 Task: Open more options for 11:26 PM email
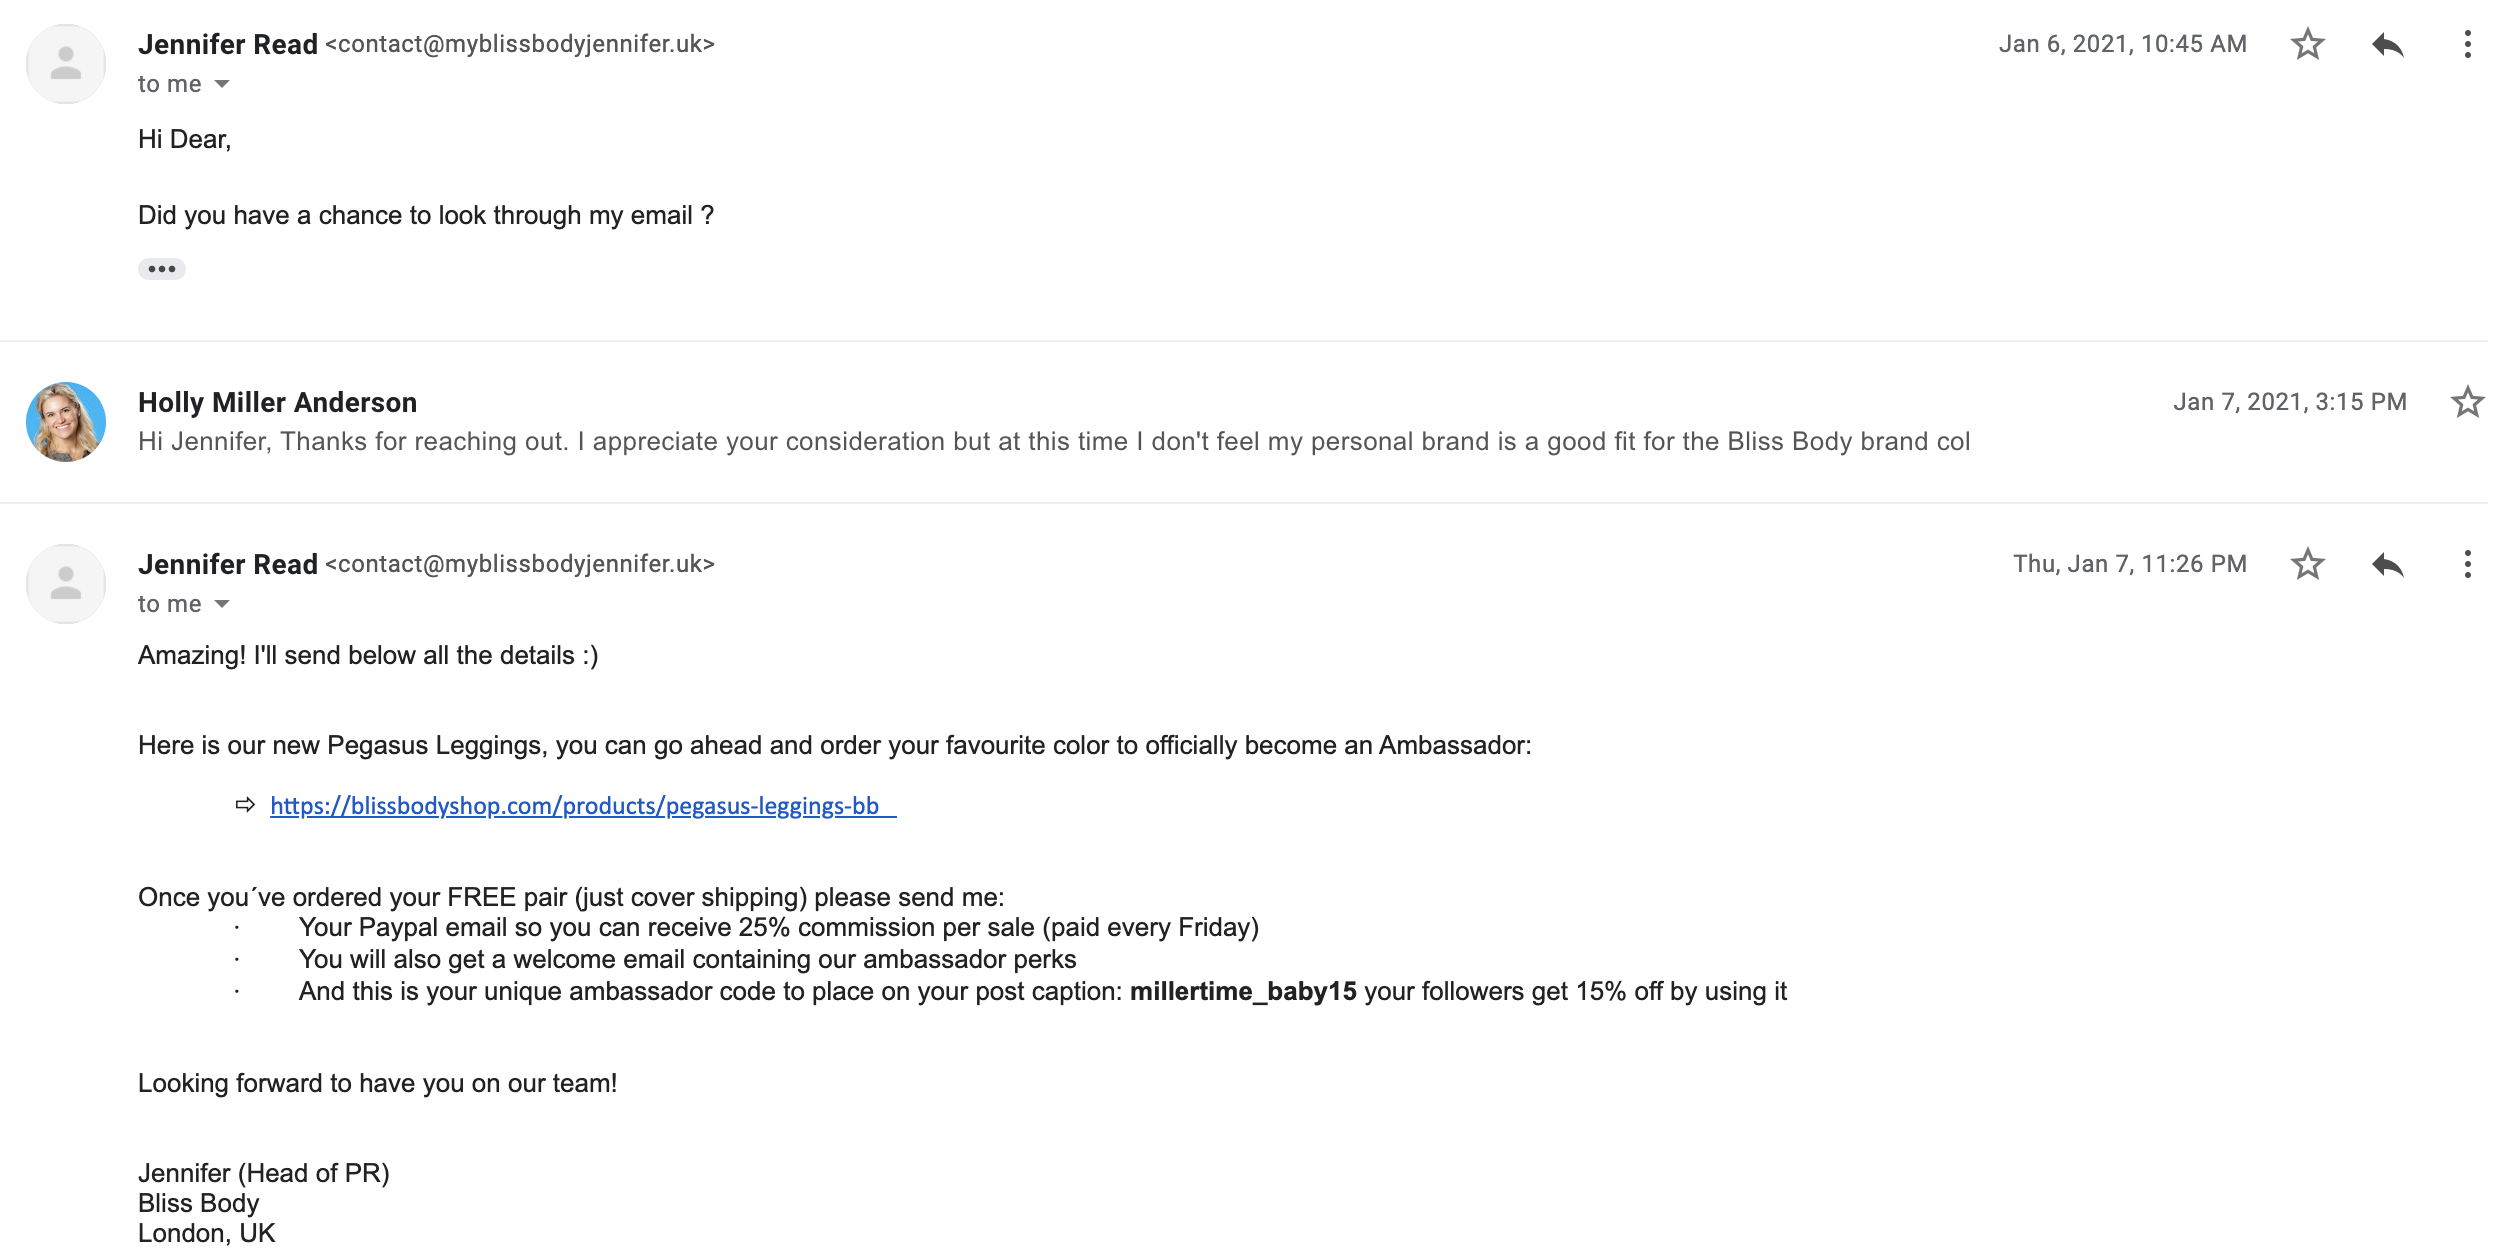click(x=2467, y=565)
